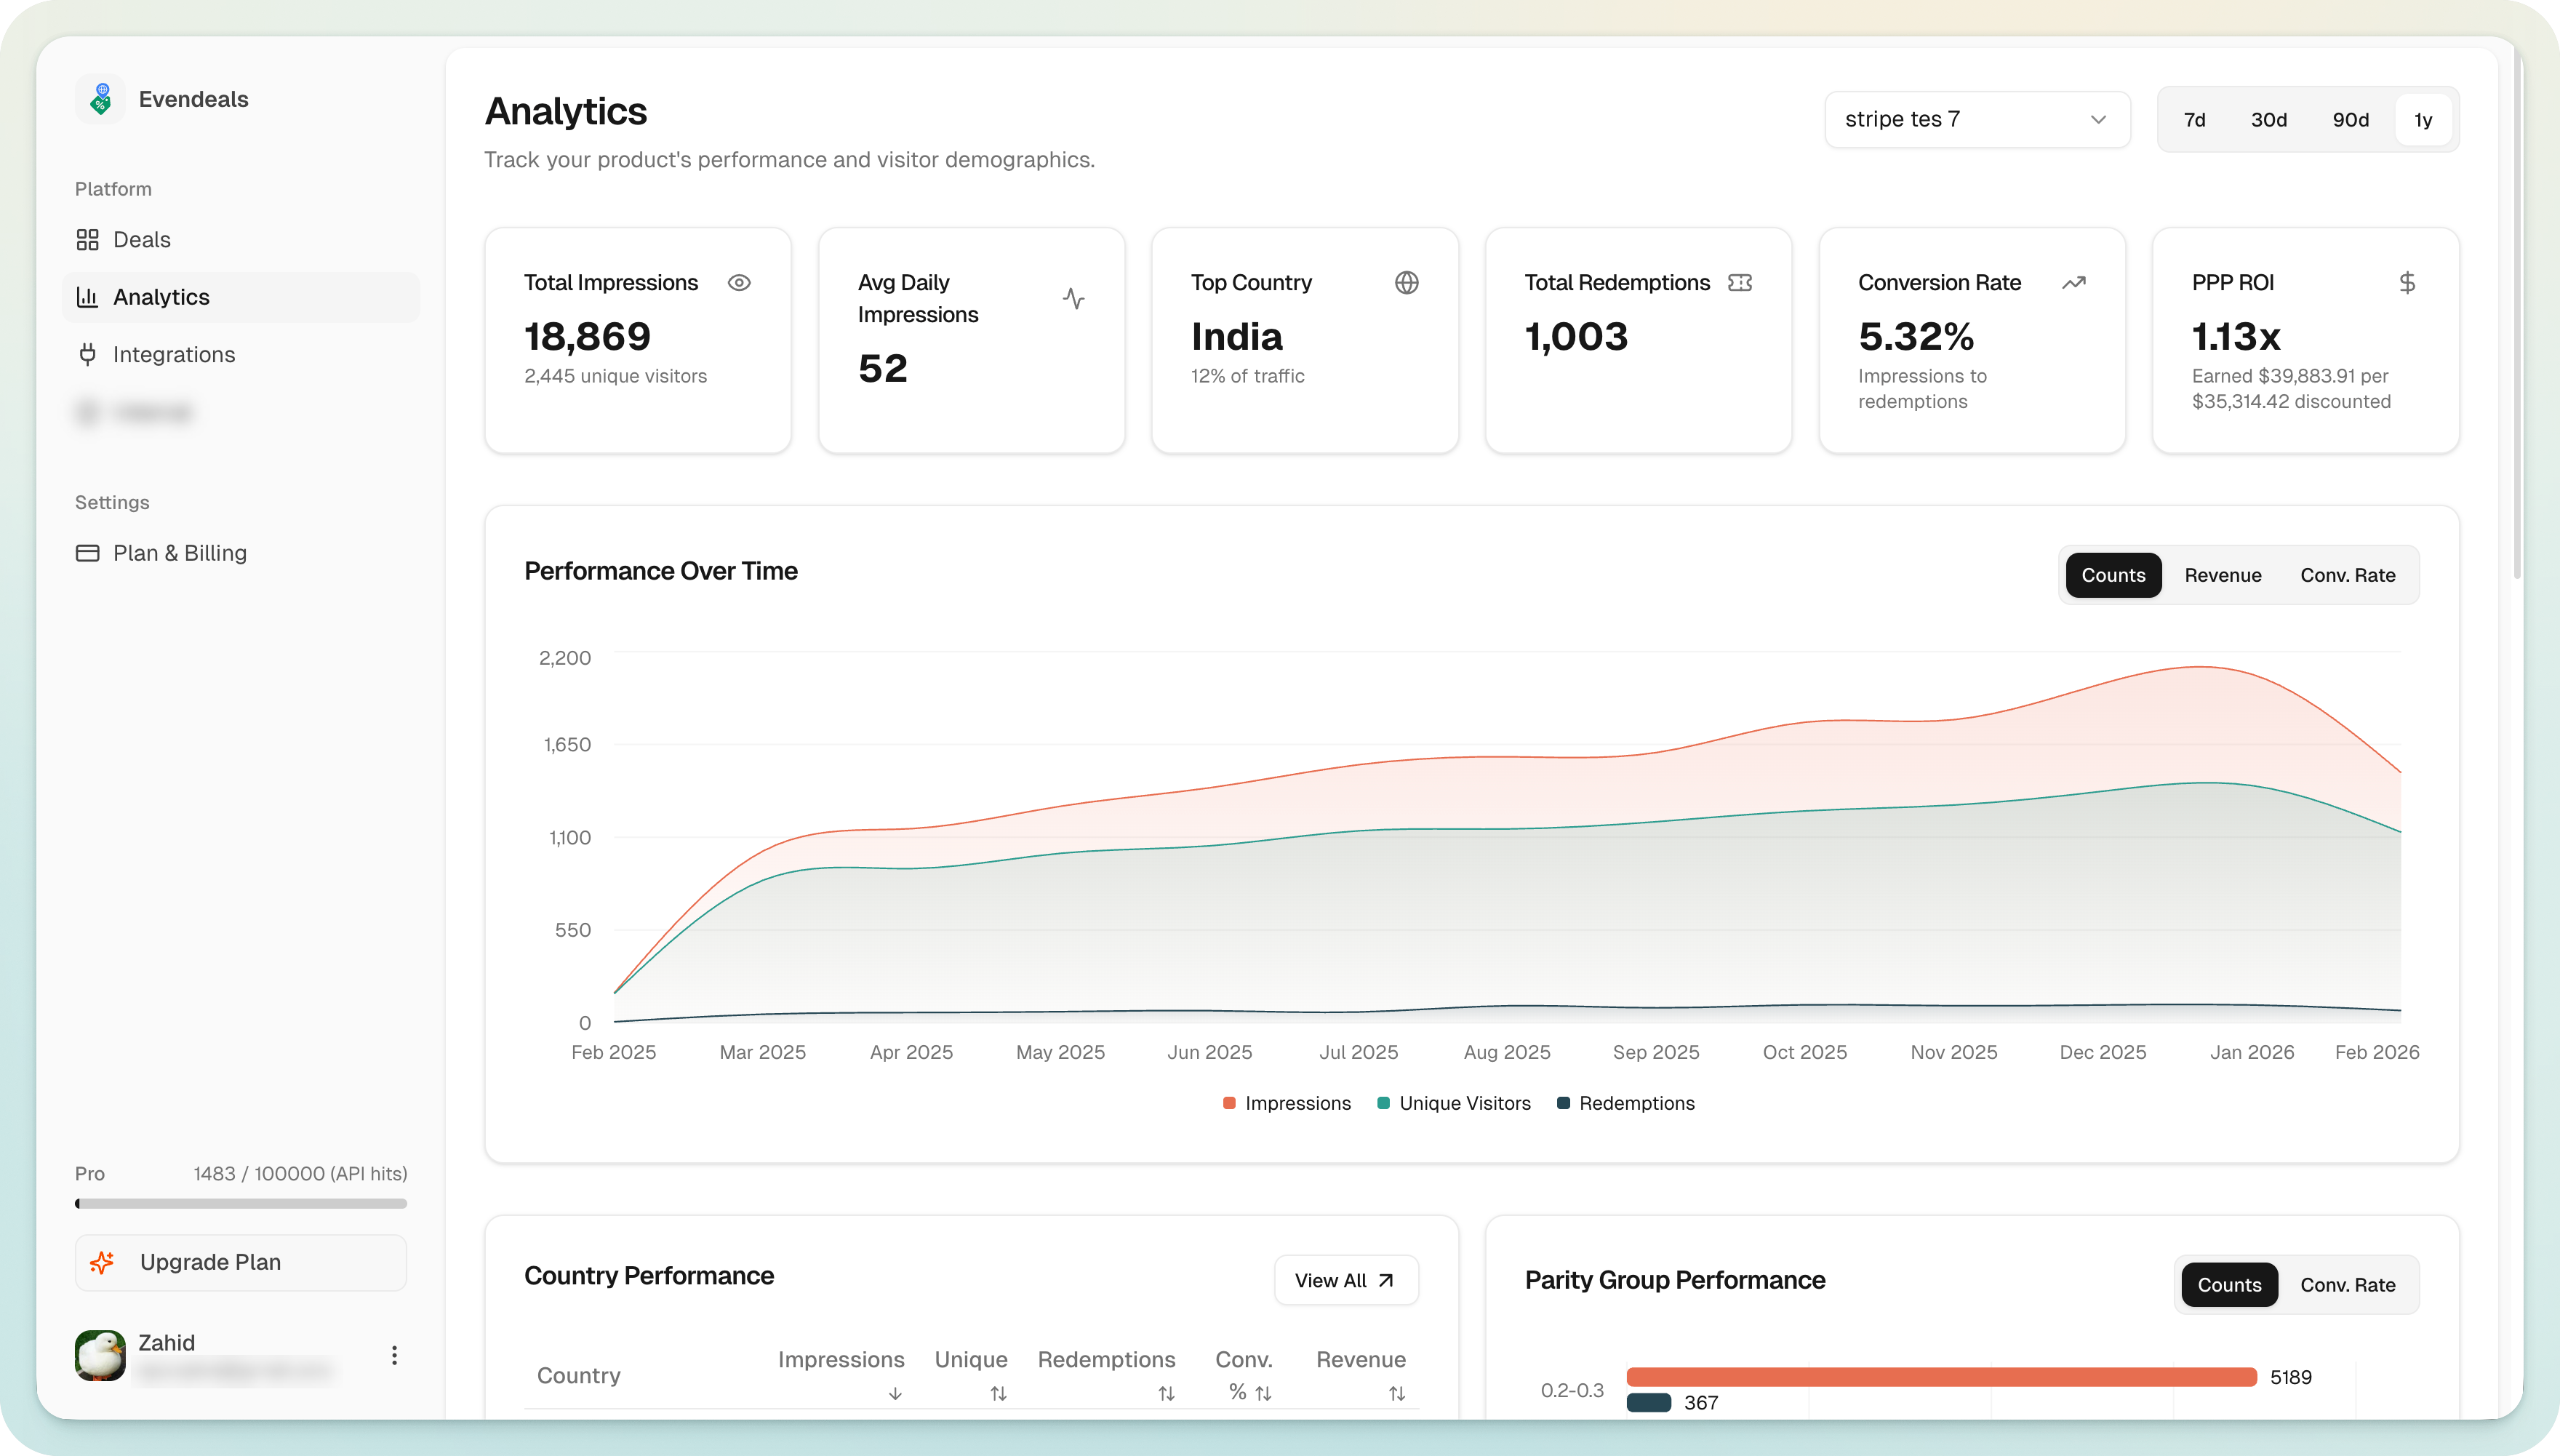Select the 7d time range
2560x1456 pixels.
2195,120
